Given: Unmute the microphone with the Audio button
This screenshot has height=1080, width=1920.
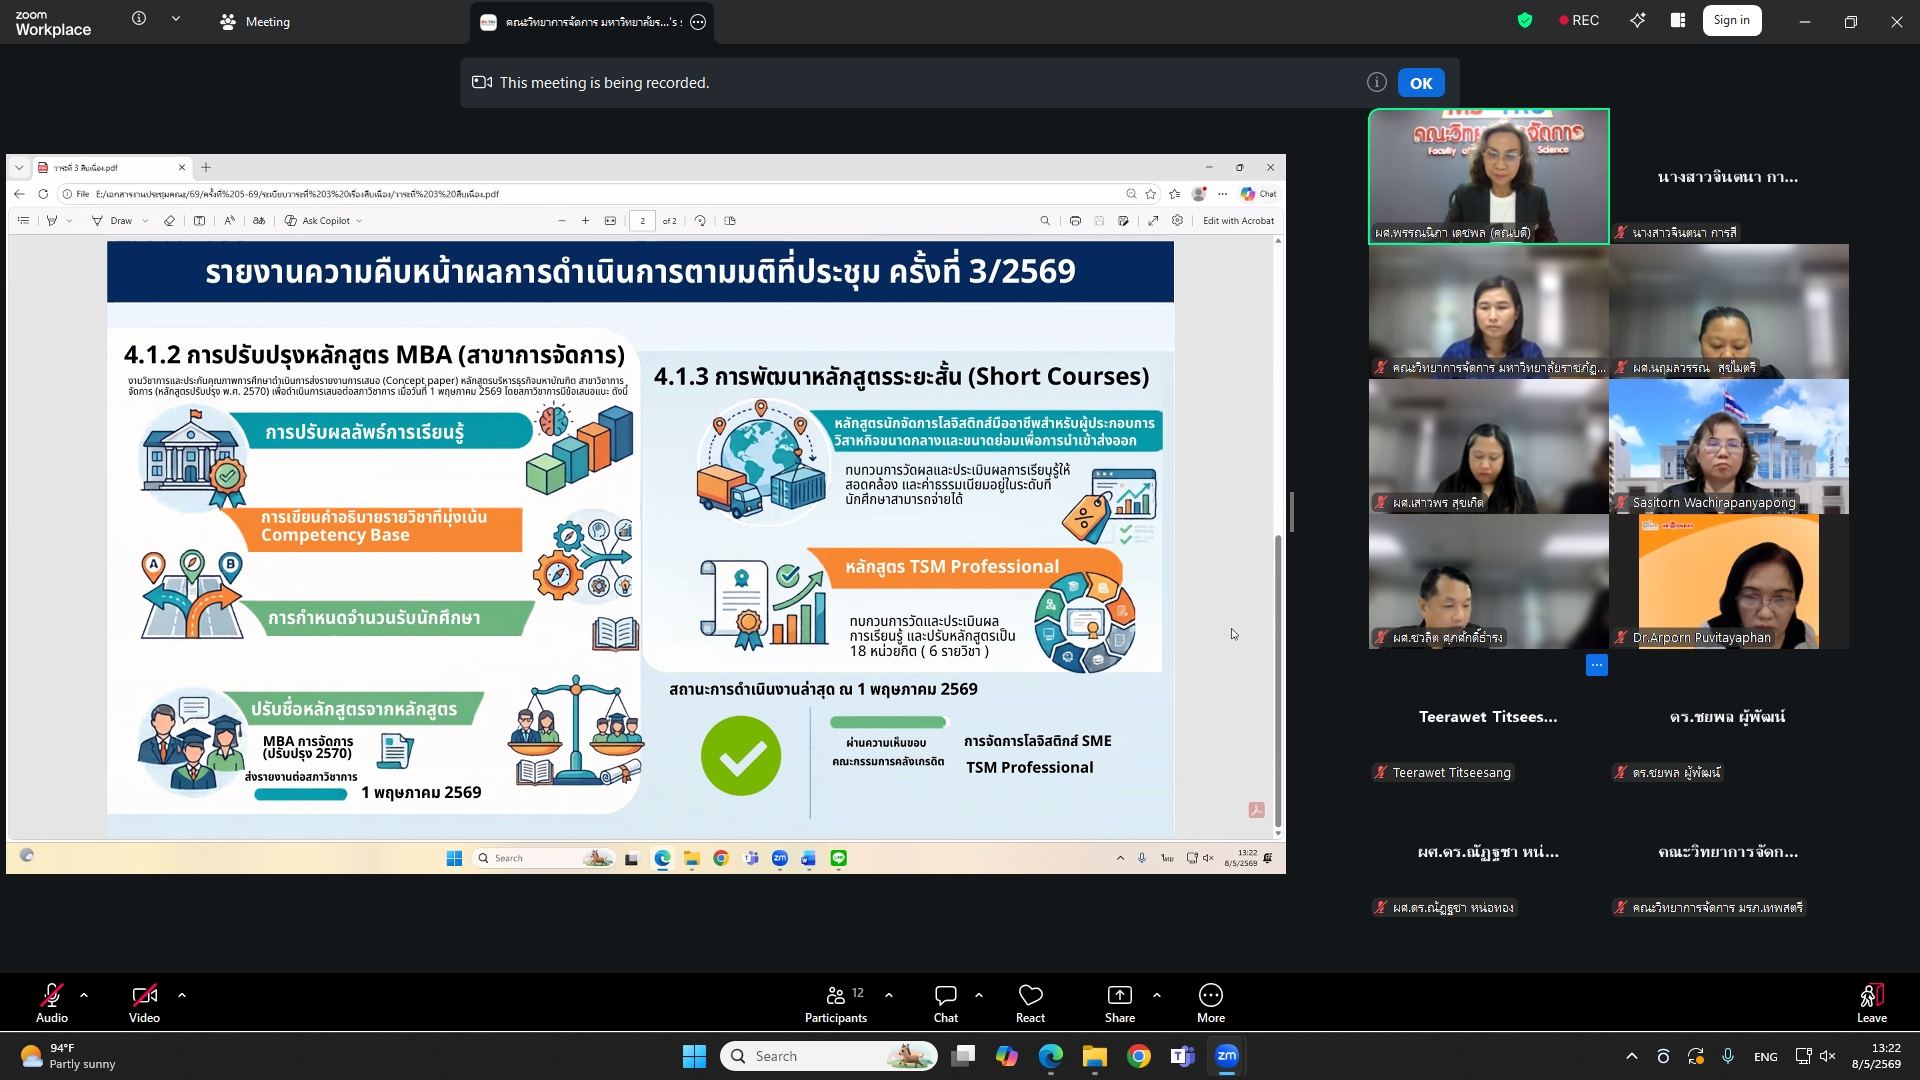Looking at the screenshot, I should (x=52, y=1003).
